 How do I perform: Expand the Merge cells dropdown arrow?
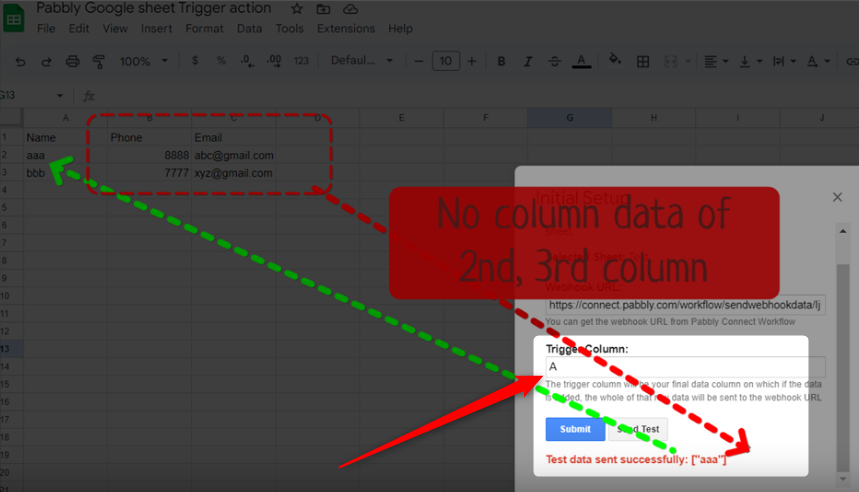688,61
